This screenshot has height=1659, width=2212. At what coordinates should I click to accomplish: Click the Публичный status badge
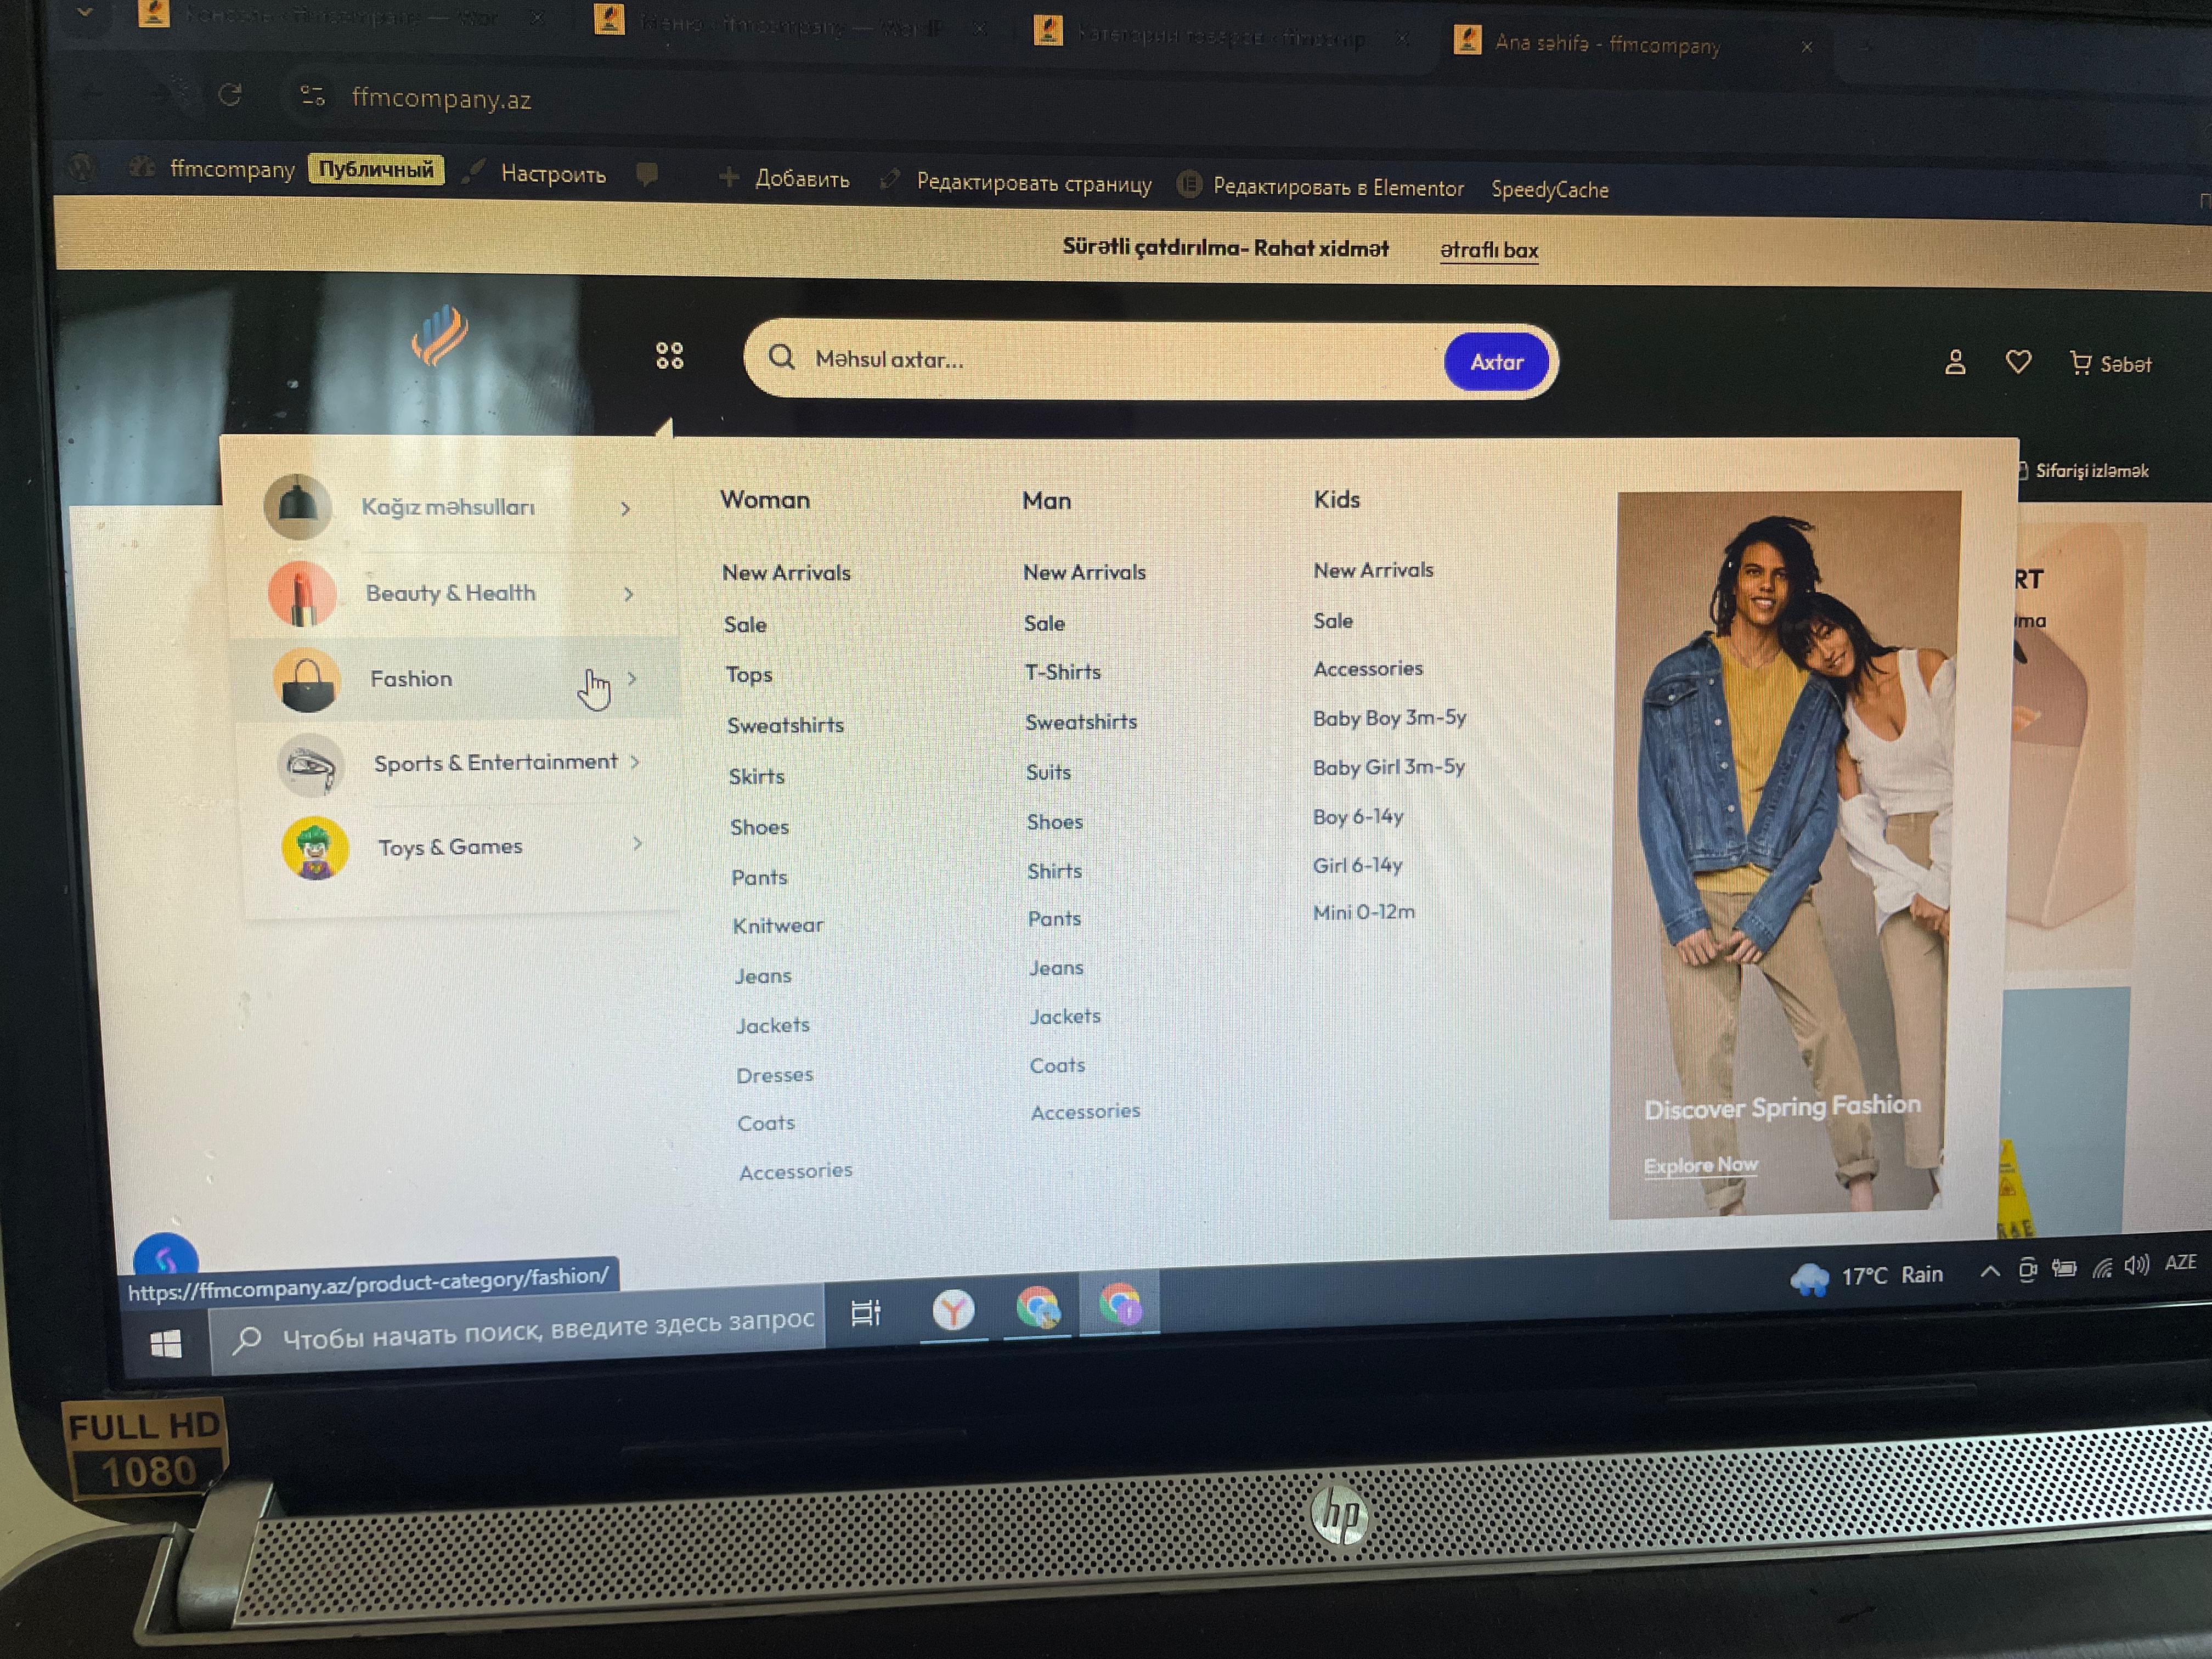(x=376, y=169)
